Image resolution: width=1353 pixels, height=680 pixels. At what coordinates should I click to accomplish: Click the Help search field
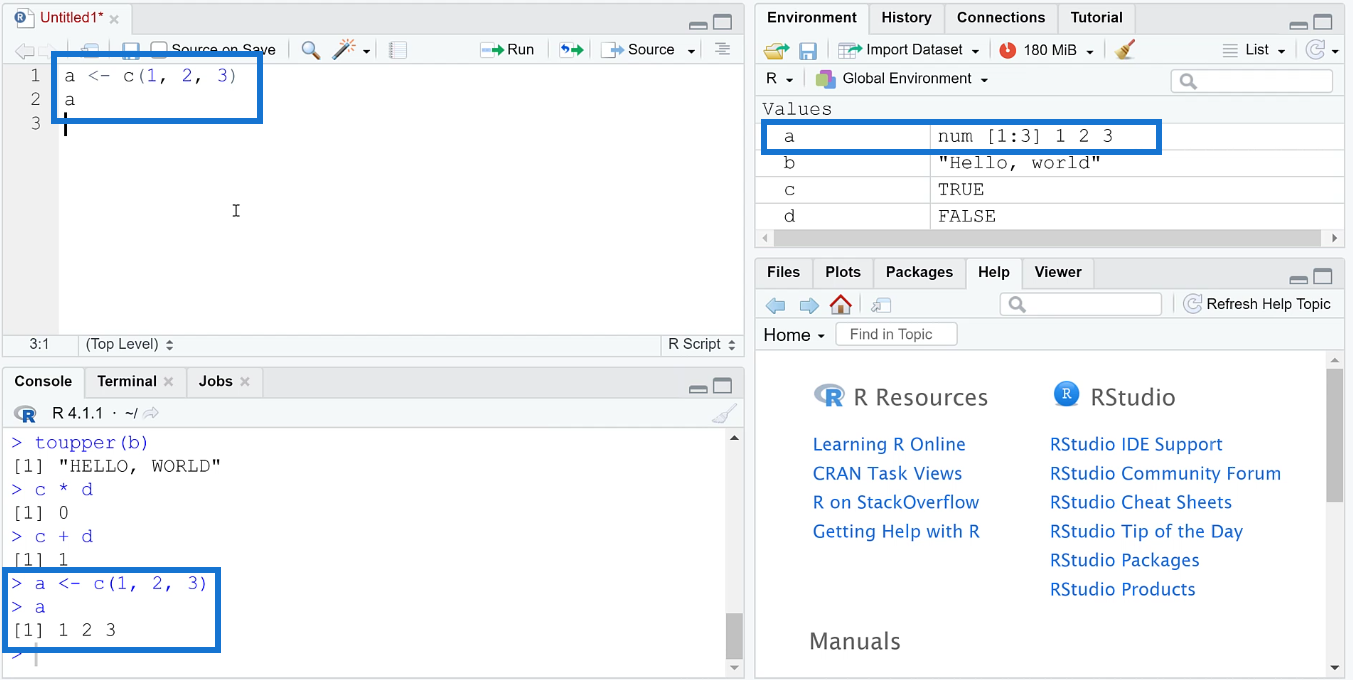click(1080, 304)
